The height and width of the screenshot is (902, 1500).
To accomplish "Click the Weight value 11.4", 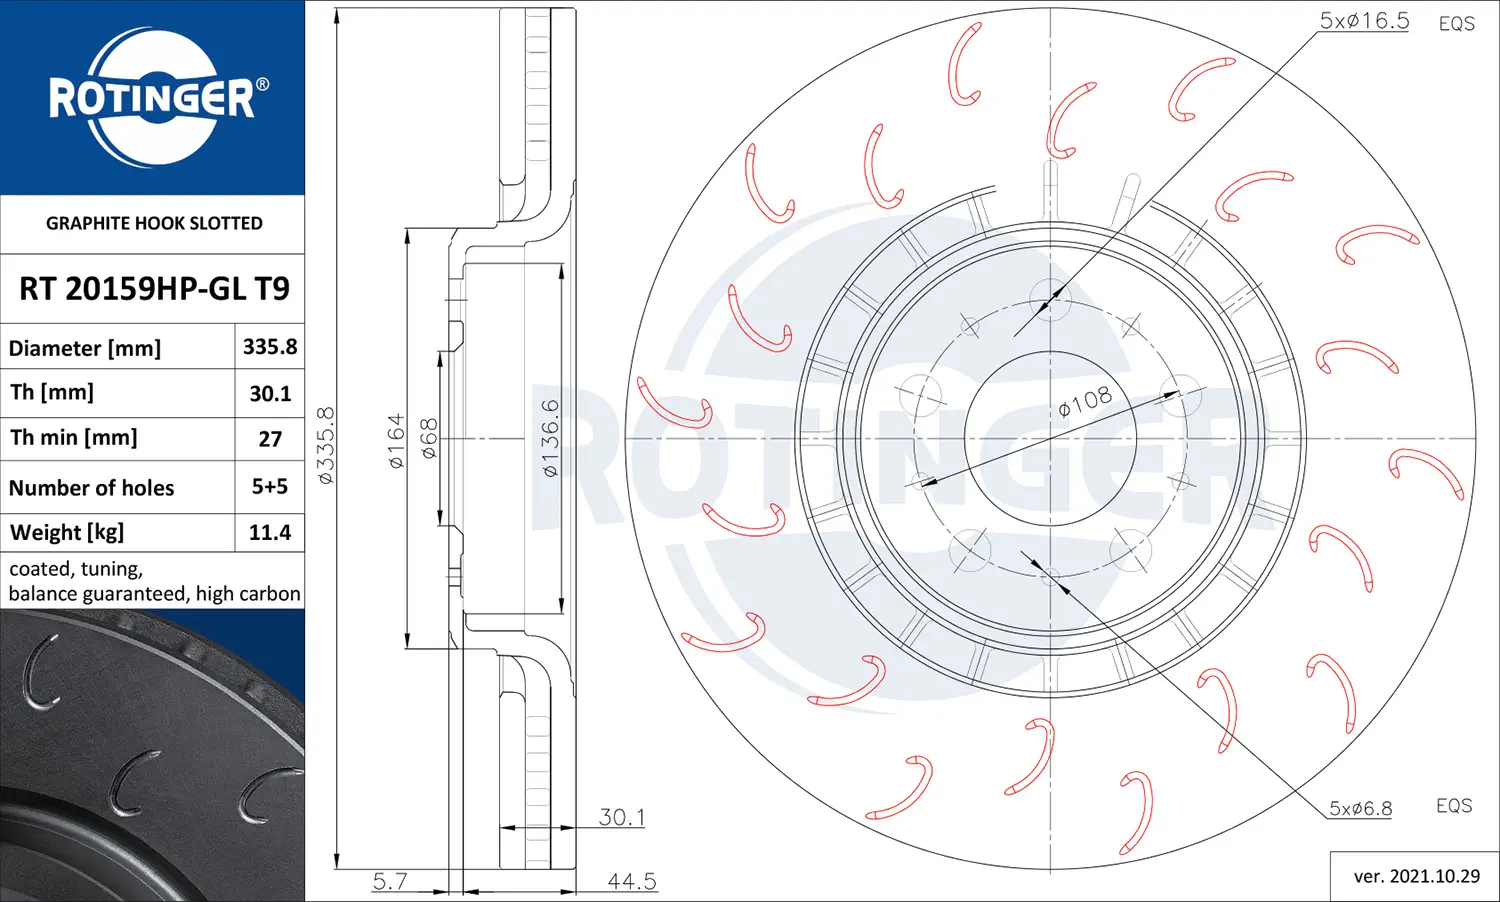I will click(x=270, y=532).
